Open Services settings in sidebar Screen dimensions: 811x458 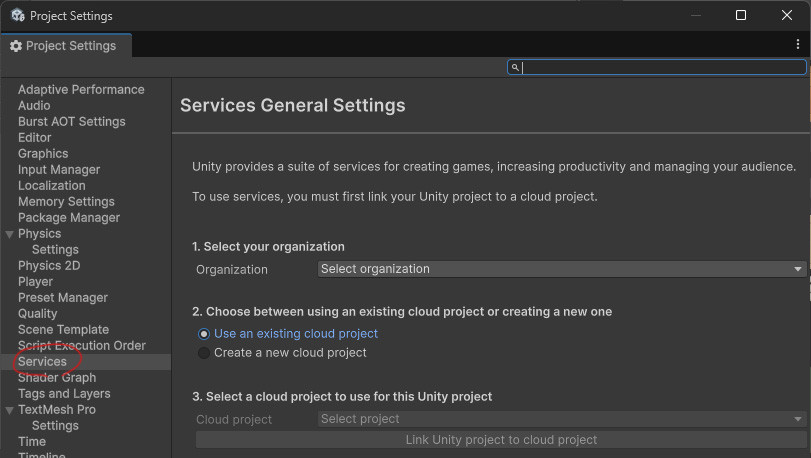(x=42, y=362)
